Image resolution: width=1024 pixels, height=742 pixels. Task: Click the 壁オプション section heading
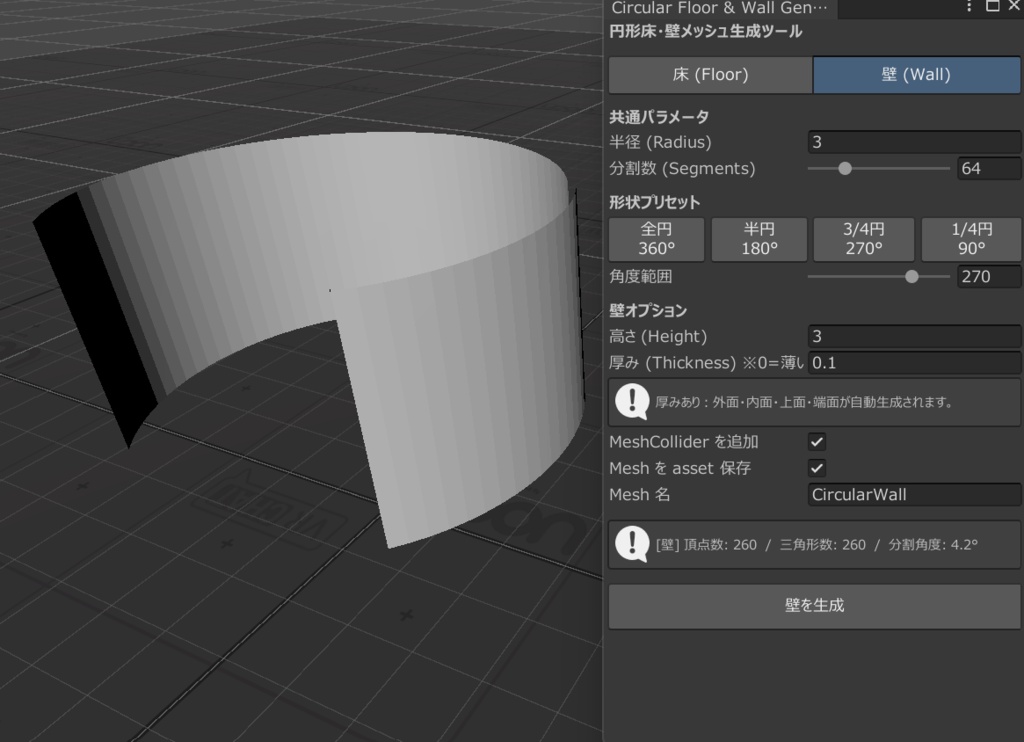tap(648, 310)
